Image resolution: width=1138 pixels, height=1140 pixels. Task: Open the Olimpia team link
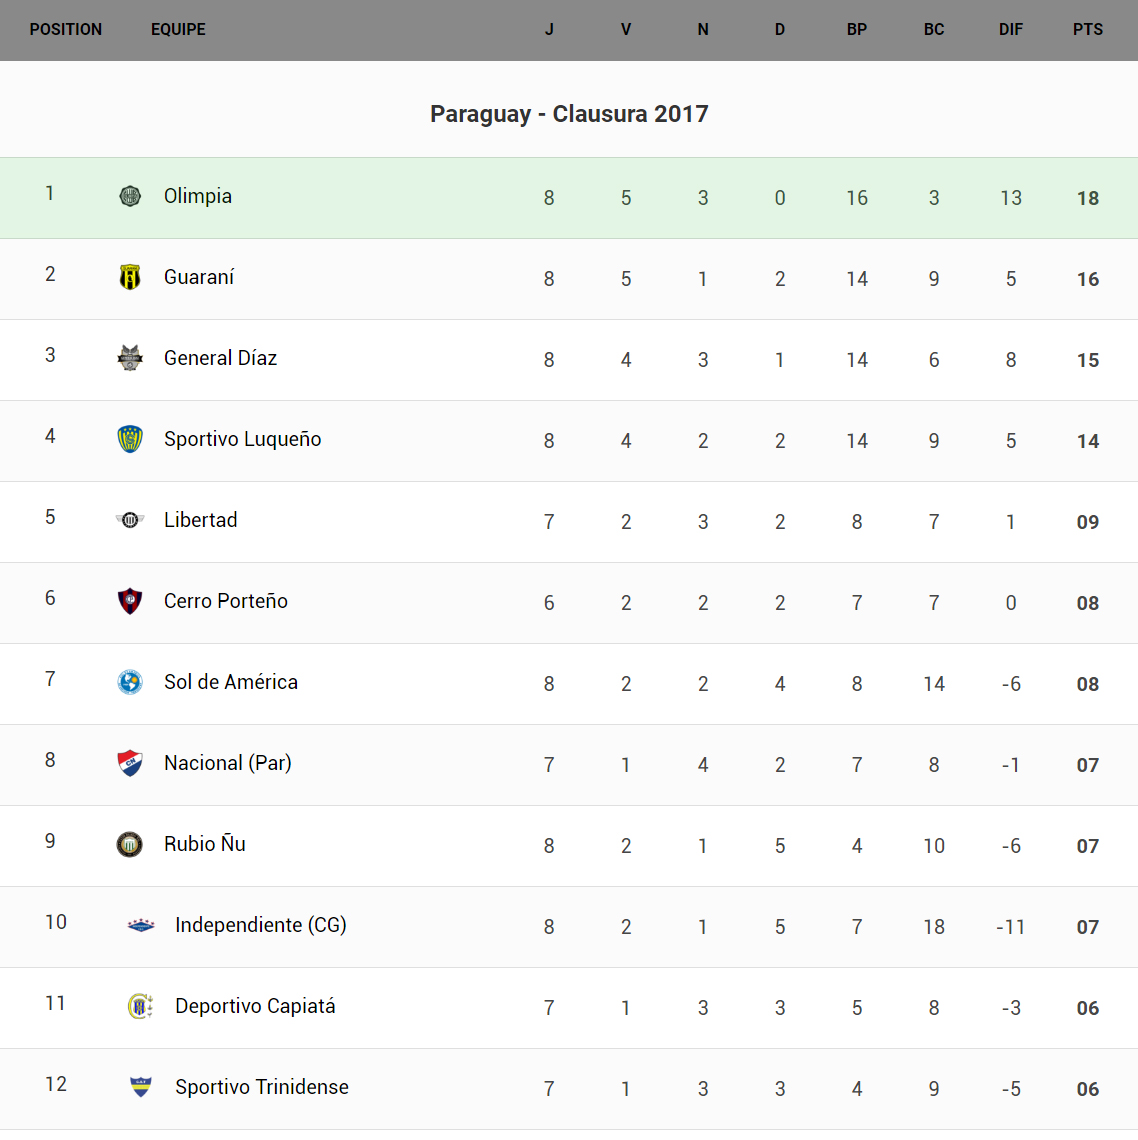pos(198,196)
